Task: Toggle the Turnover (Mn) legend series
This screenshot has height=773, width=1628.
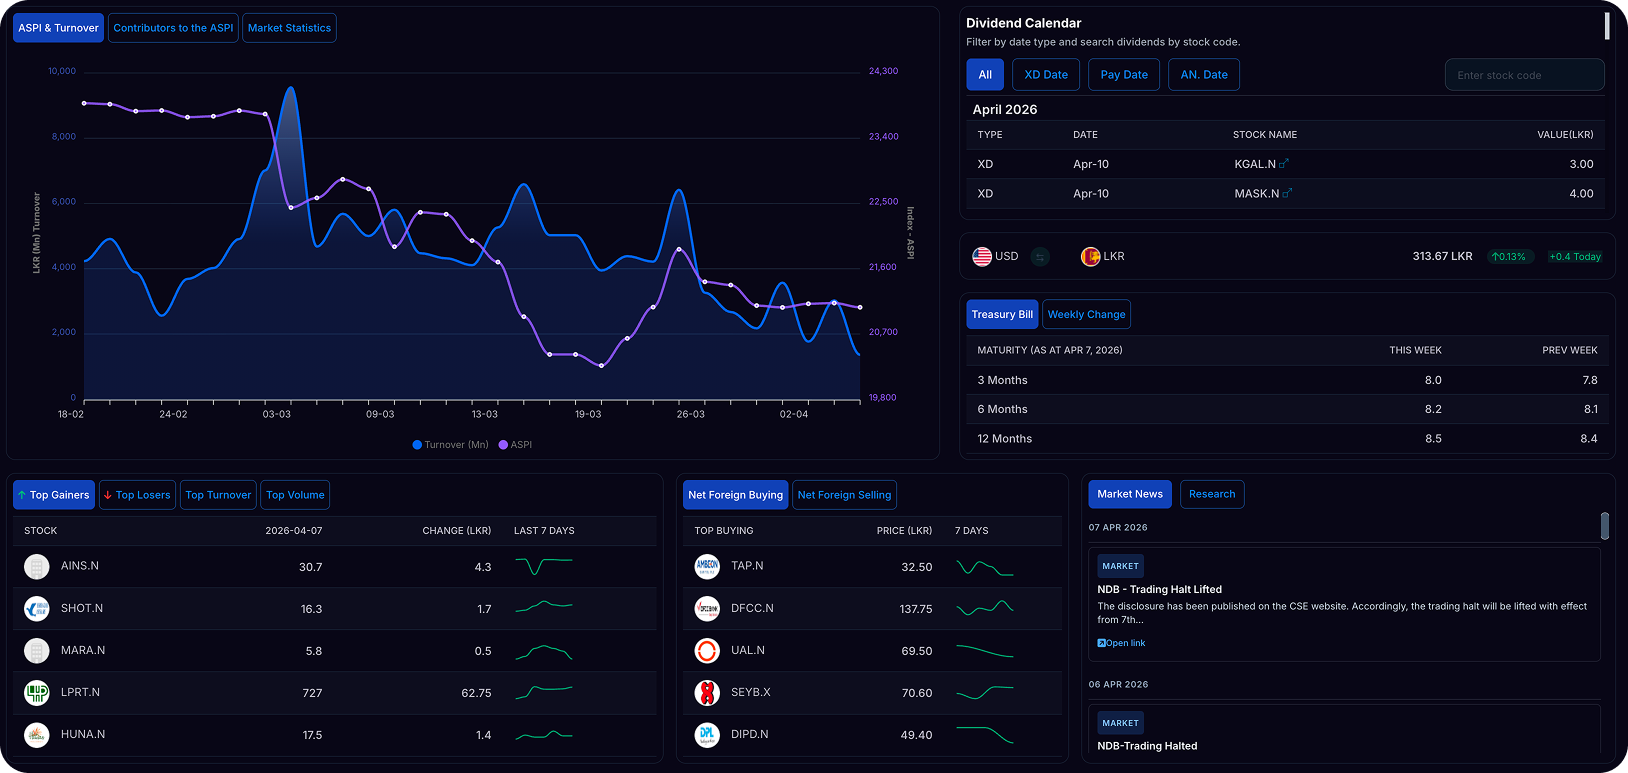Action: 450,445
